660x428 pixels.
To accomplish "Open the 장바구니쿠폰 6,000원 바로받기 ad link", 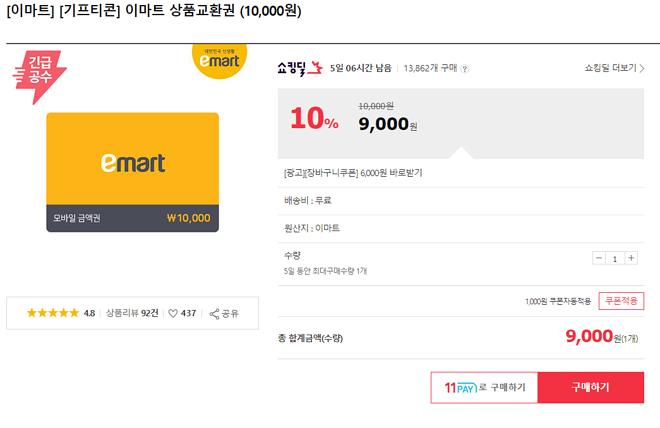I will point(354,173).
